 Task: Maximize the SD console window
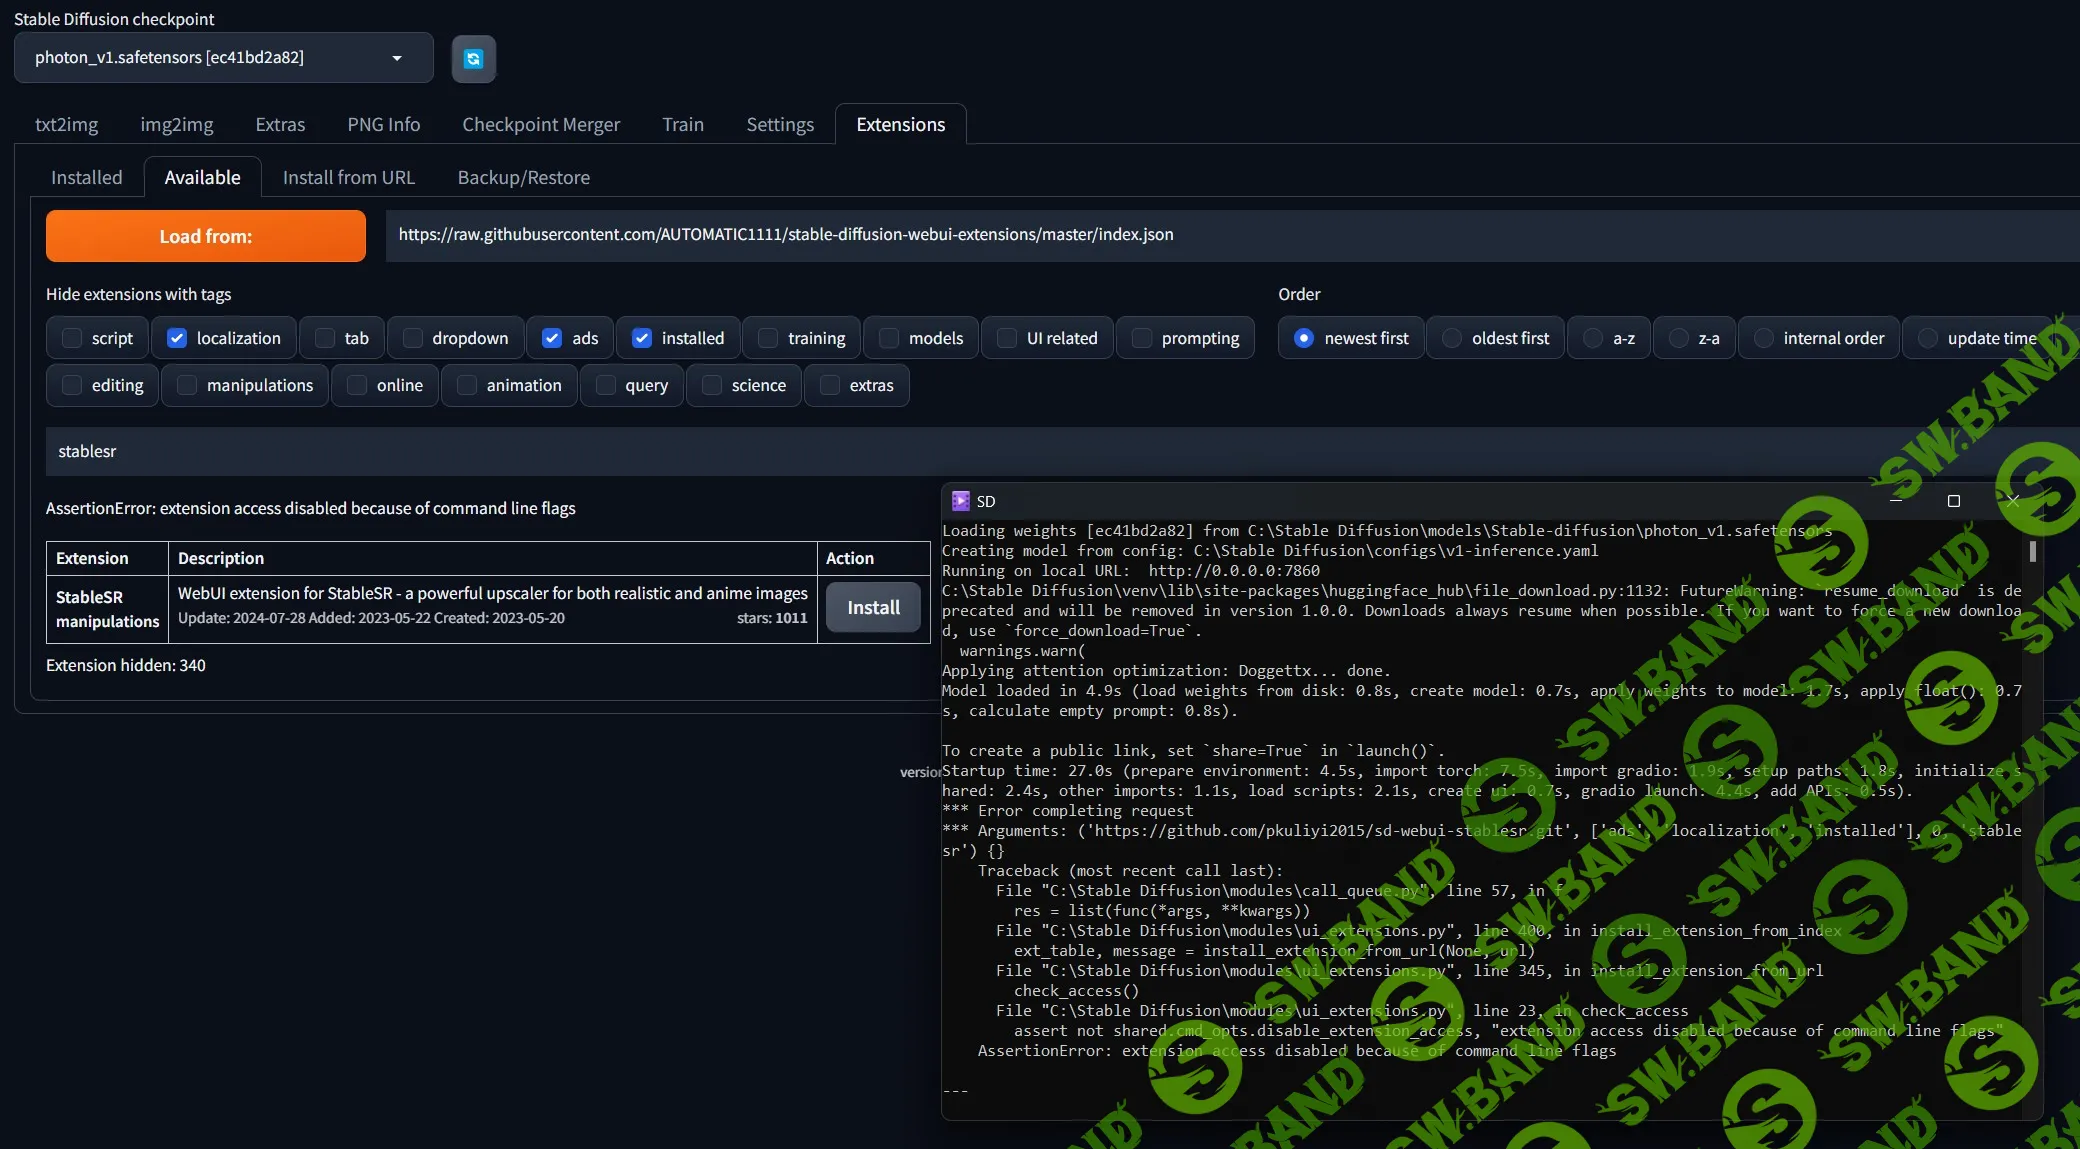click(x=1953, y=501)
